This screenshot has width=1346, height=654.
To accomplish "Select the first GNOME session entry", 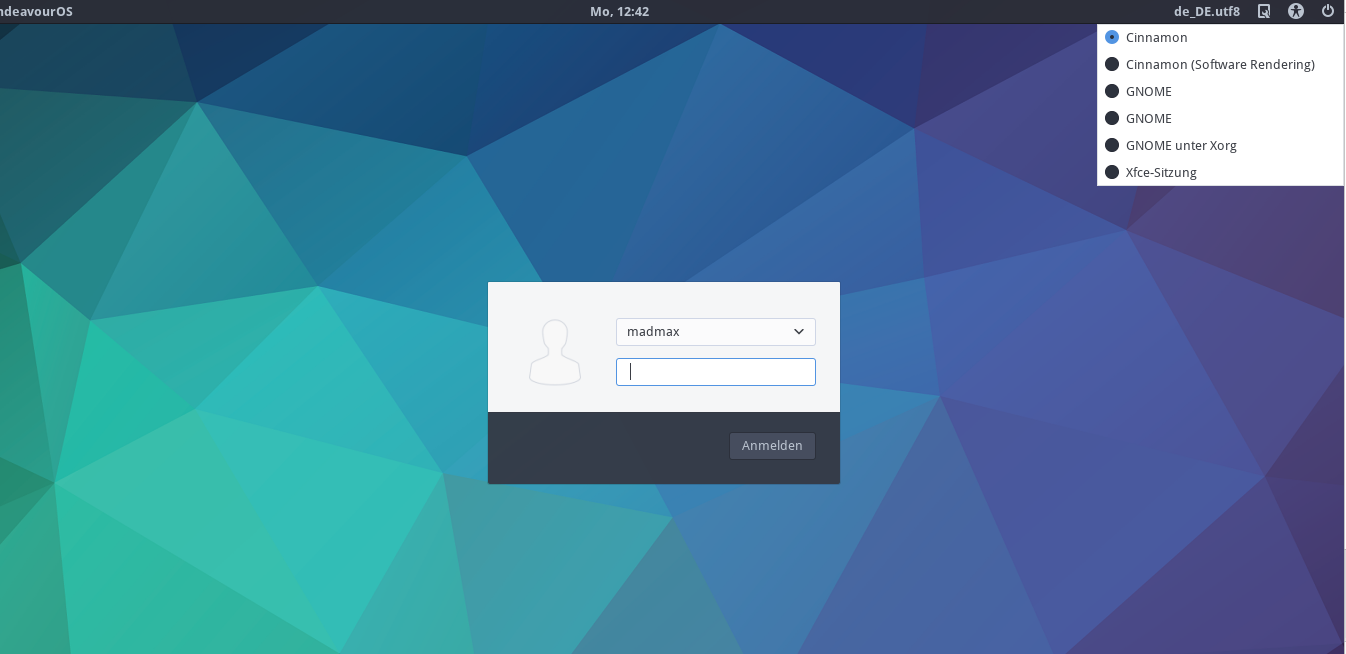I will (x=1148, y=91).
